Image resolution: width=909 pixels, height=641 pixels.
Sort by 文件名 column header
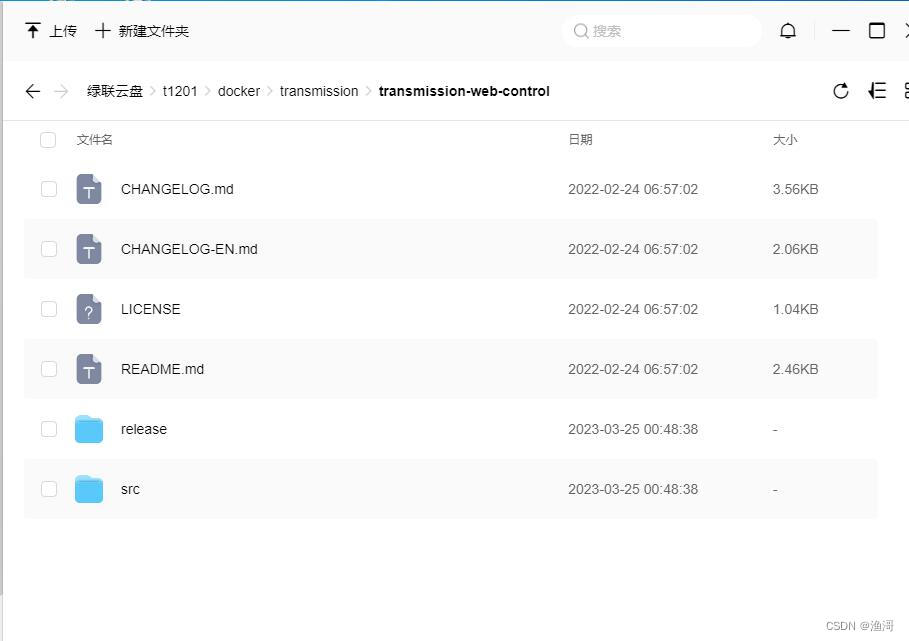[x=94, y=140]
